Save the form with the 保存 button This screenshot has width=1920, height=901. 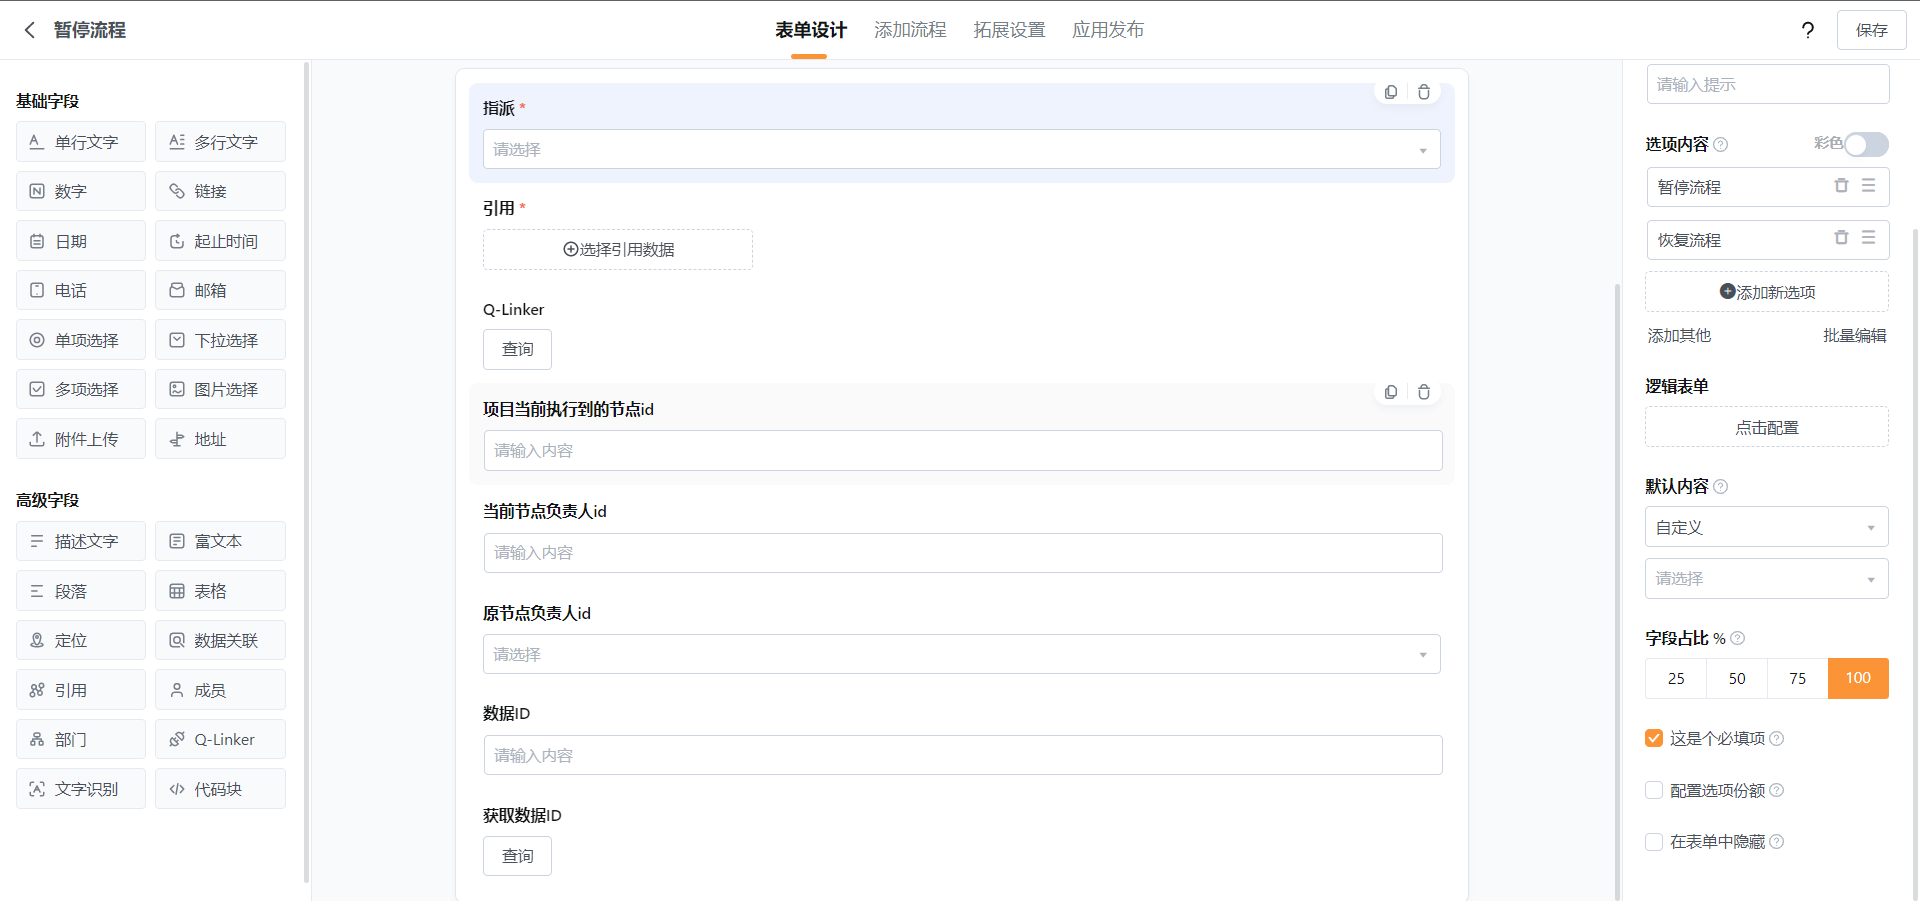(1872, 30)
